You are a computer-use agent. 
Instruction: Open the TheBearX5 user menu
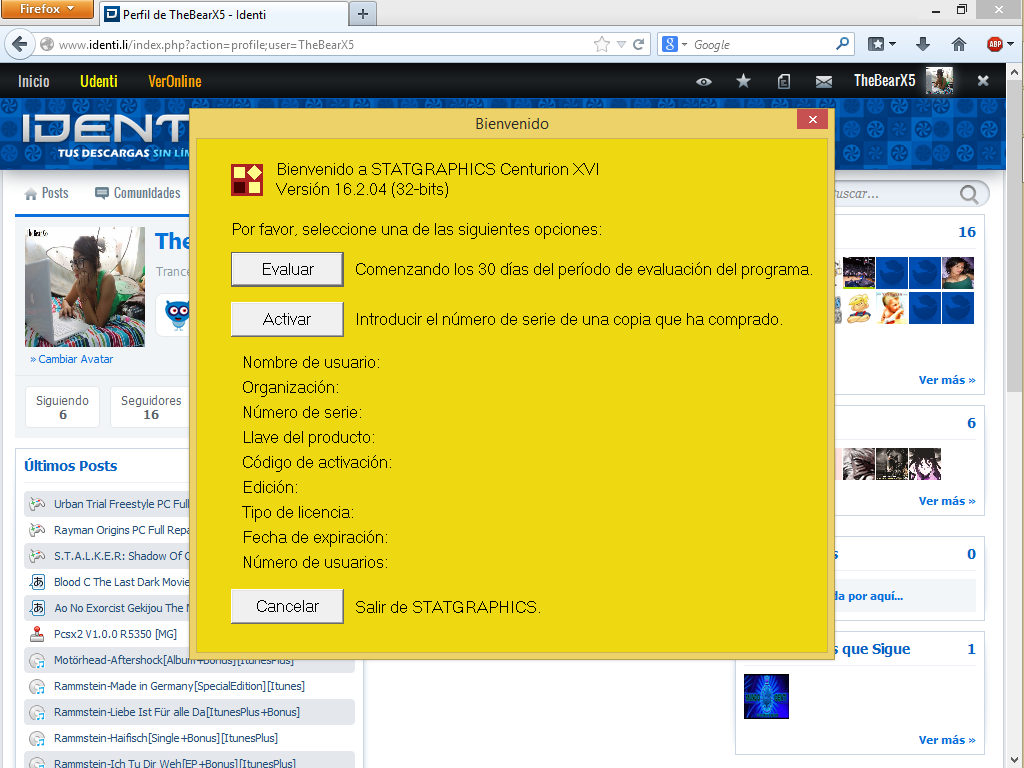[884, 80]
